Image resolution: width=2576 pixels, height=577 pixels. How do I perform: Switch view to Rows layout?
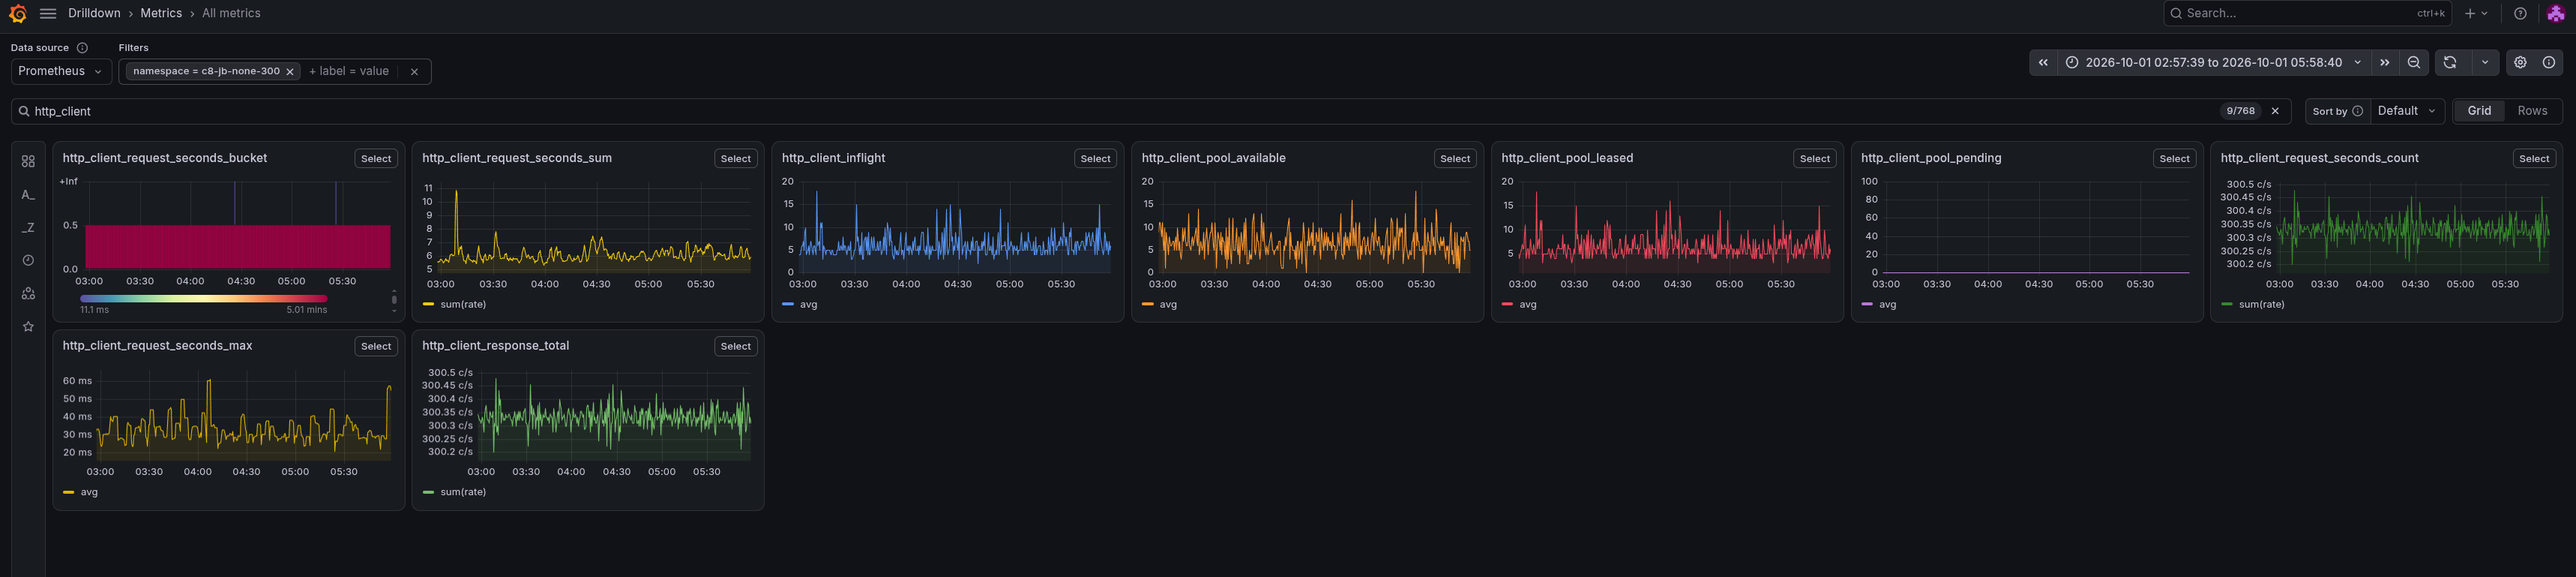pos(2532,111)
